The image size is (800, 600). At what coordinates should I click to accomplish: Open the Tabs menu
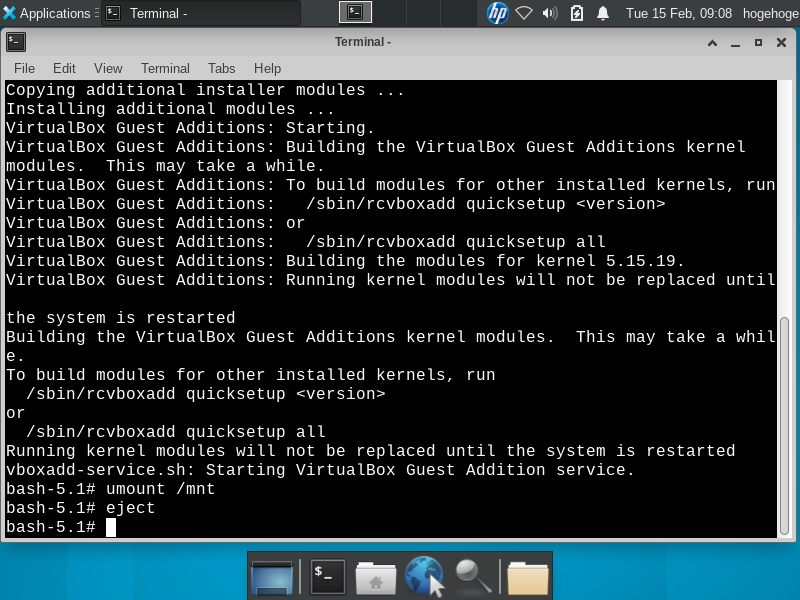[x=221, y=68]
